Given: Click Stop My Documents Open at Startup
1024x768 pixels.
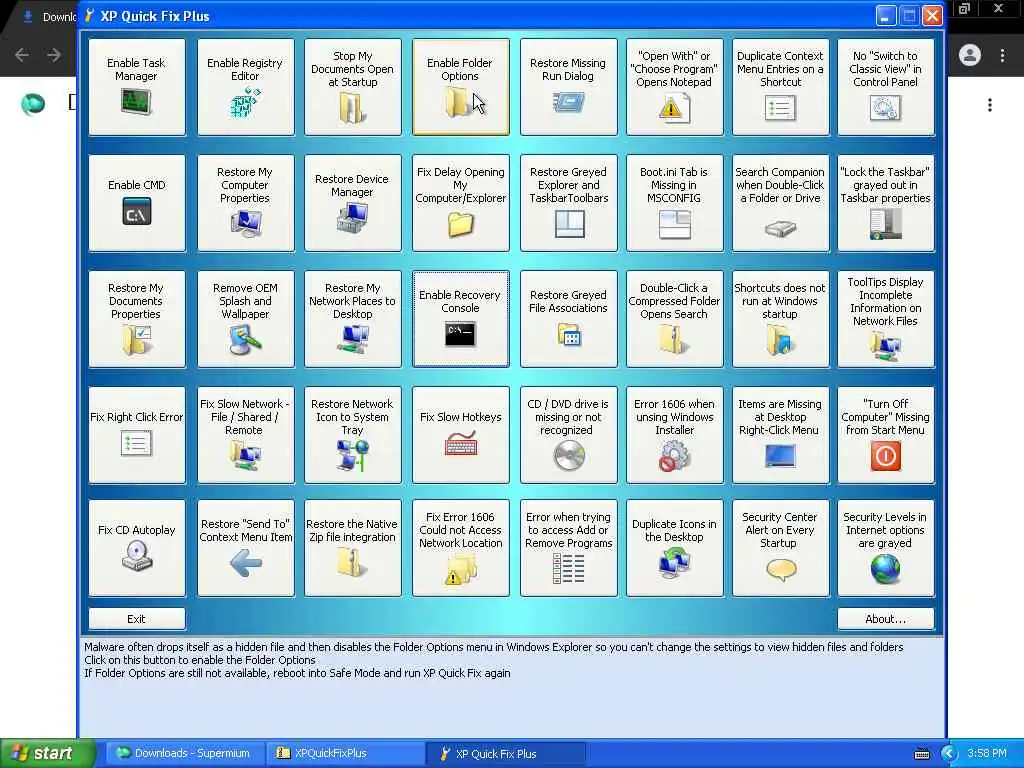Looking at the screenshot, I should (x=353, y=87).
